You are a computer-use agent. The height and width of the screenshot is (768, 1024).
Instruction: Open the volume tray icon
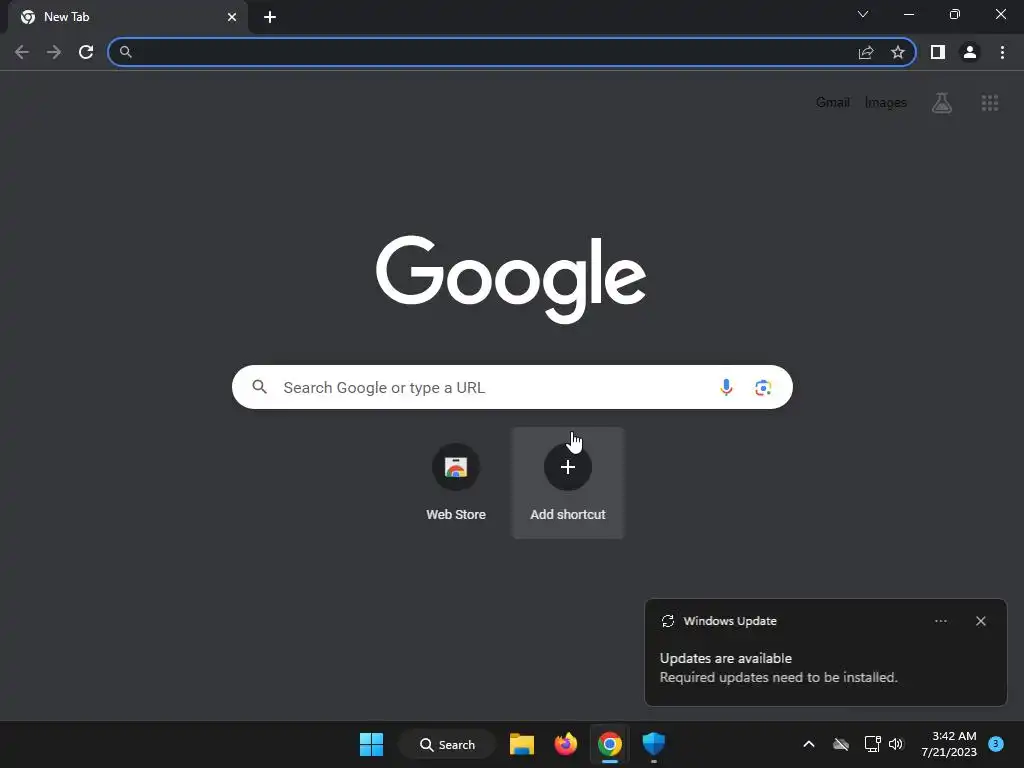tap(896, 744)
